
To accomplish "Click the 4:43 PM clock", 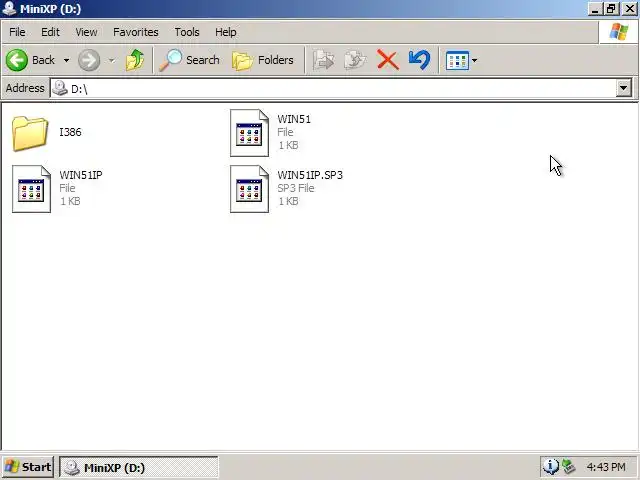I will click(606, 467).
